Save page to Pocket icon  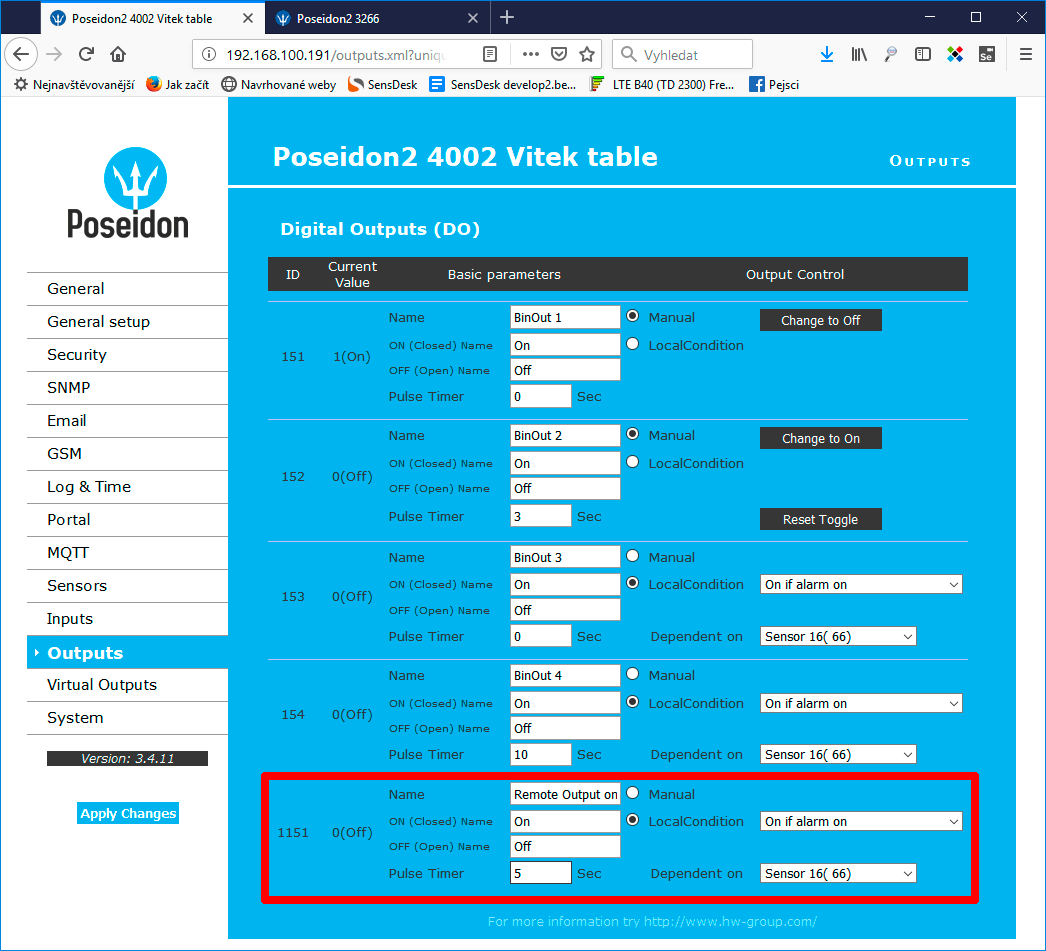[x=559, y=55]
